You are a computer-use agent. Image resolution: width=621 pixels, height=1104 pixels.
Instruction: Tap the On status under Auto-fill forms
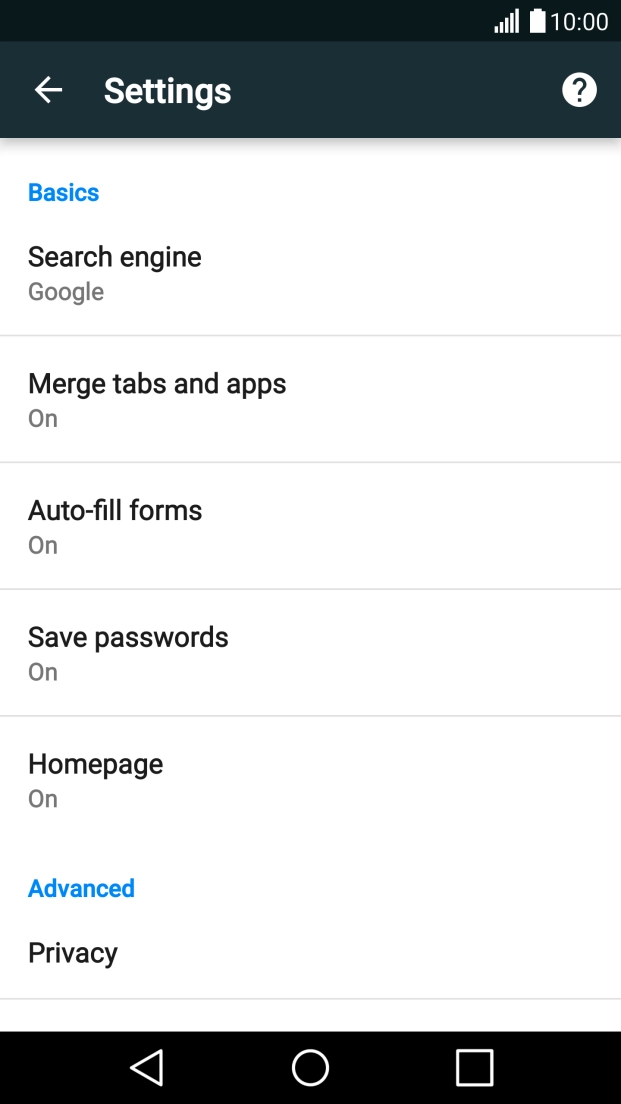43,545
